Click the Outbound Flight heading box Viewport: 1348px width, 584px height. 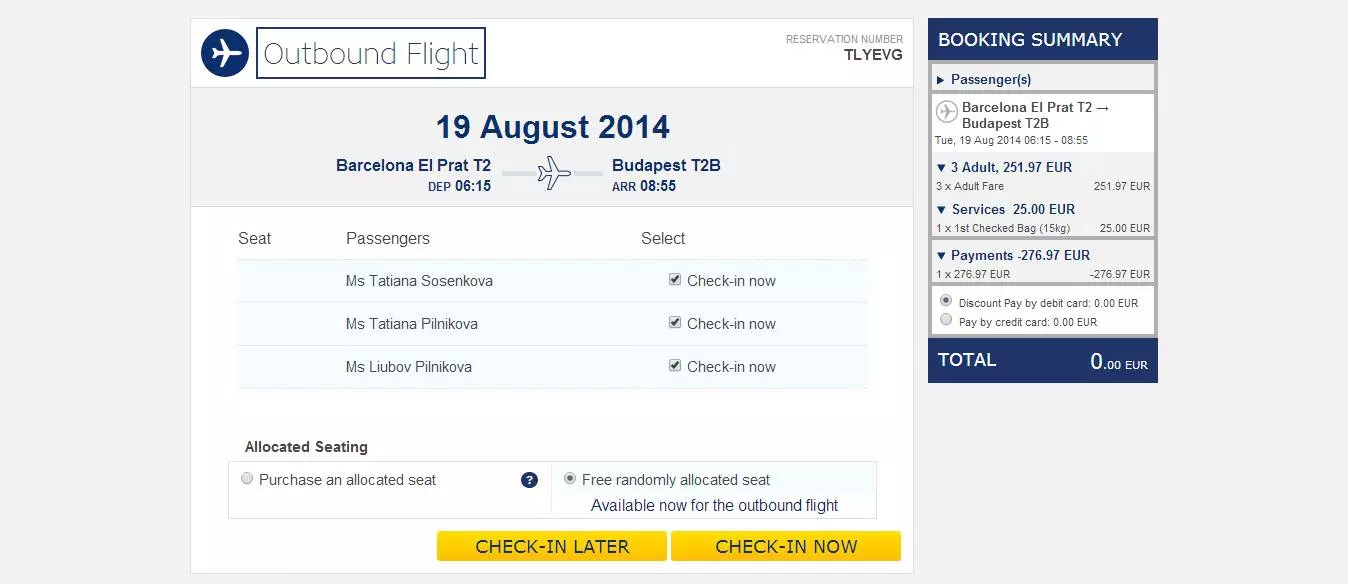pyautogui.click(x=371, y=53)
